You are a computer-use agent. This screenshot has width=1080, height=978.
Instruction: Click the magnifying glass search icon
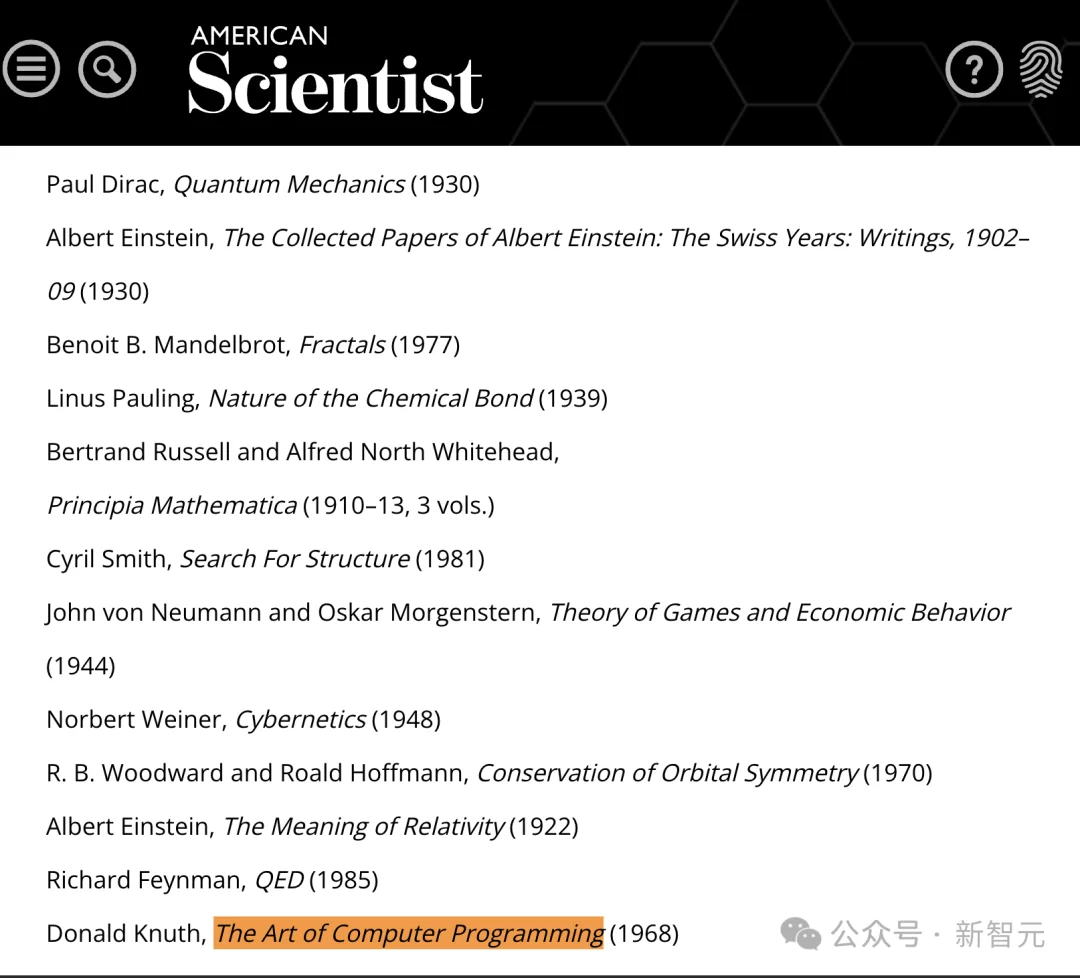coord(107,69)
